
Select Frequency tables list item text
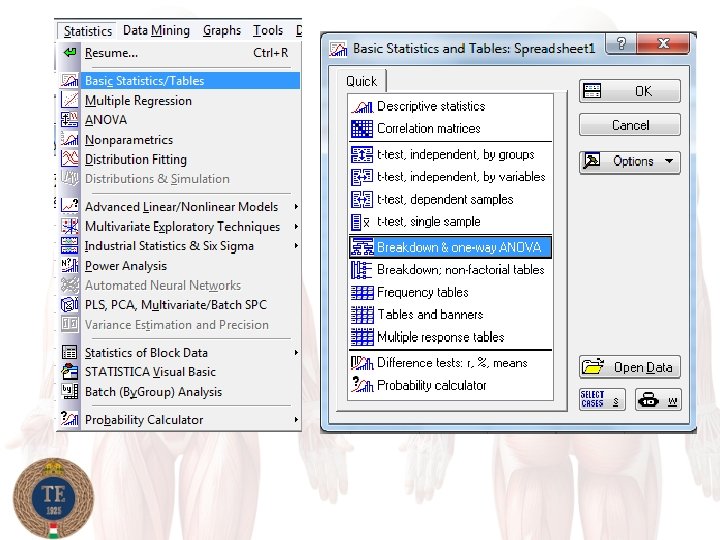pyautogui.click(x=422, y=292)
